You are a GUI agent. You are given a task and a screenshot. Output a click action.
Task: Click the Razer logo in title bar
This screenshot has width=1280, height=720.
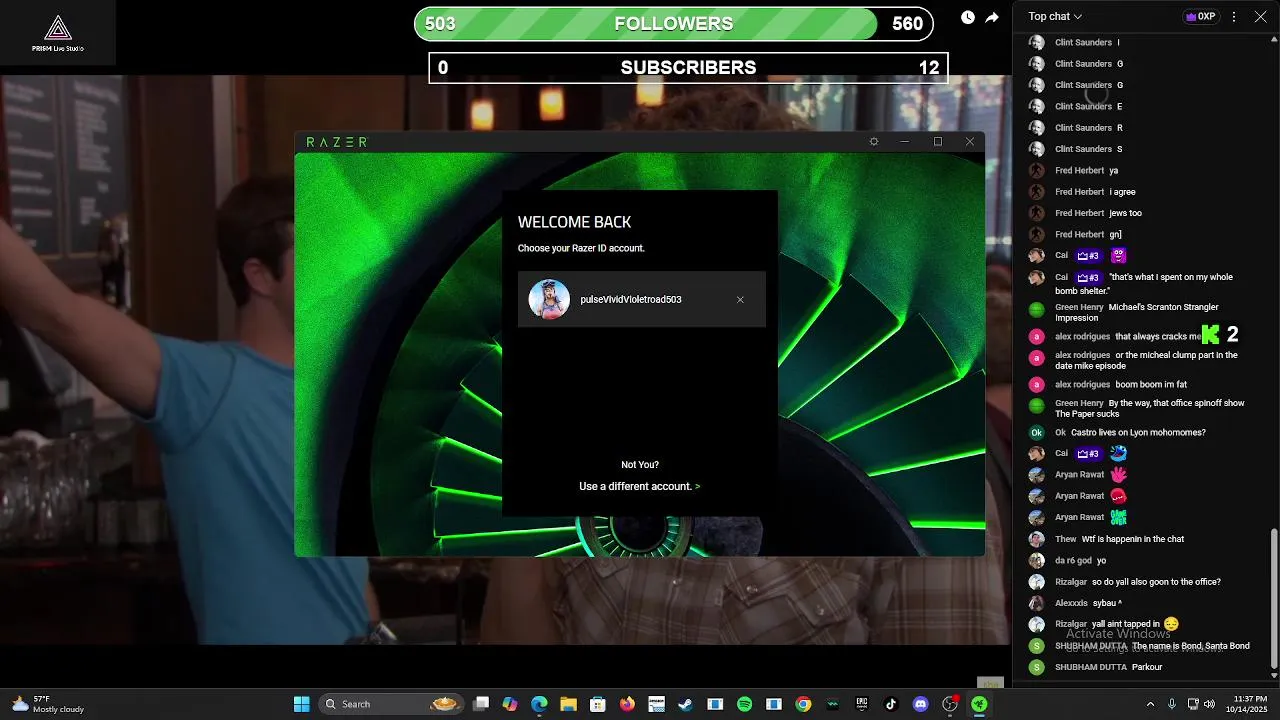coord(337,142)
